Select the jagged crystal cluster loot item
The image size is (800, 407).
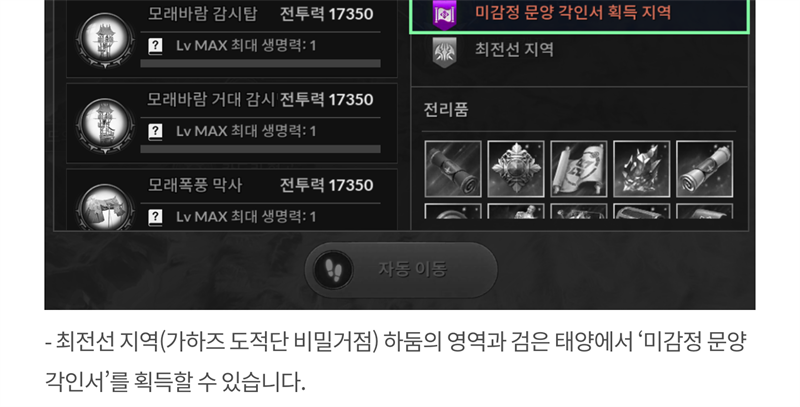641,169
